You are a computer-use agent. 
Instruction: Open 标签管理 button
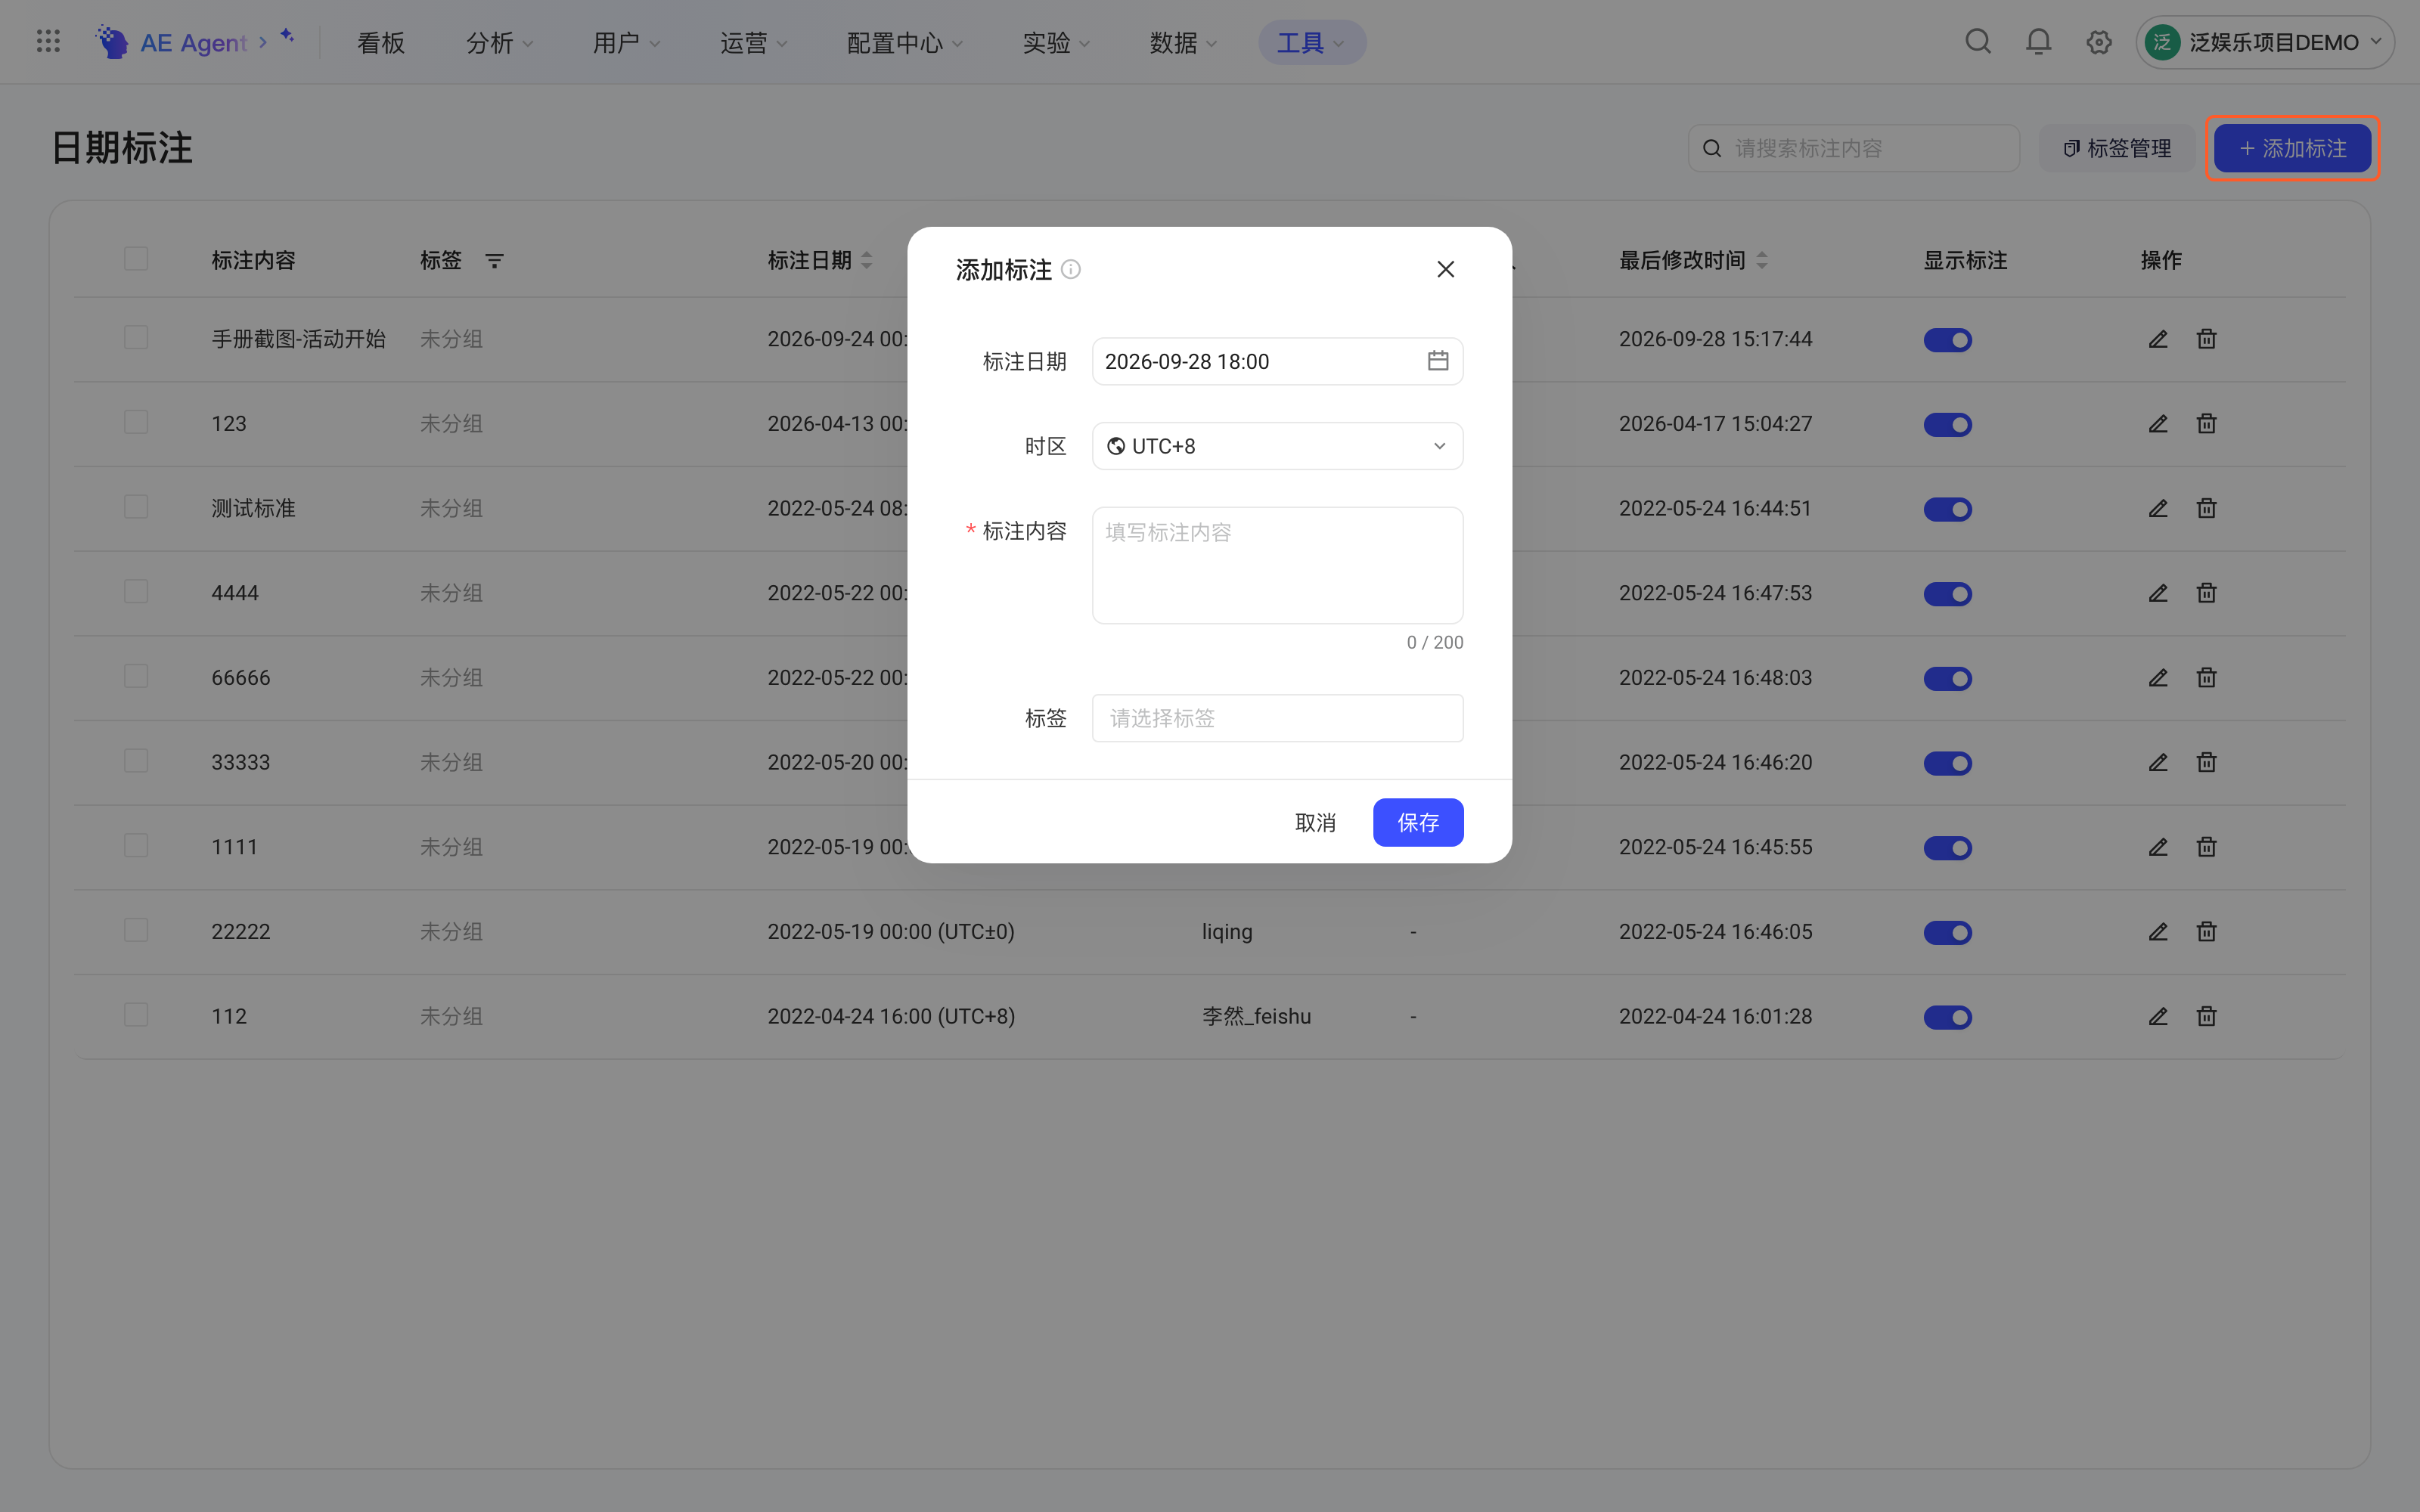[x=2117, y=148]
